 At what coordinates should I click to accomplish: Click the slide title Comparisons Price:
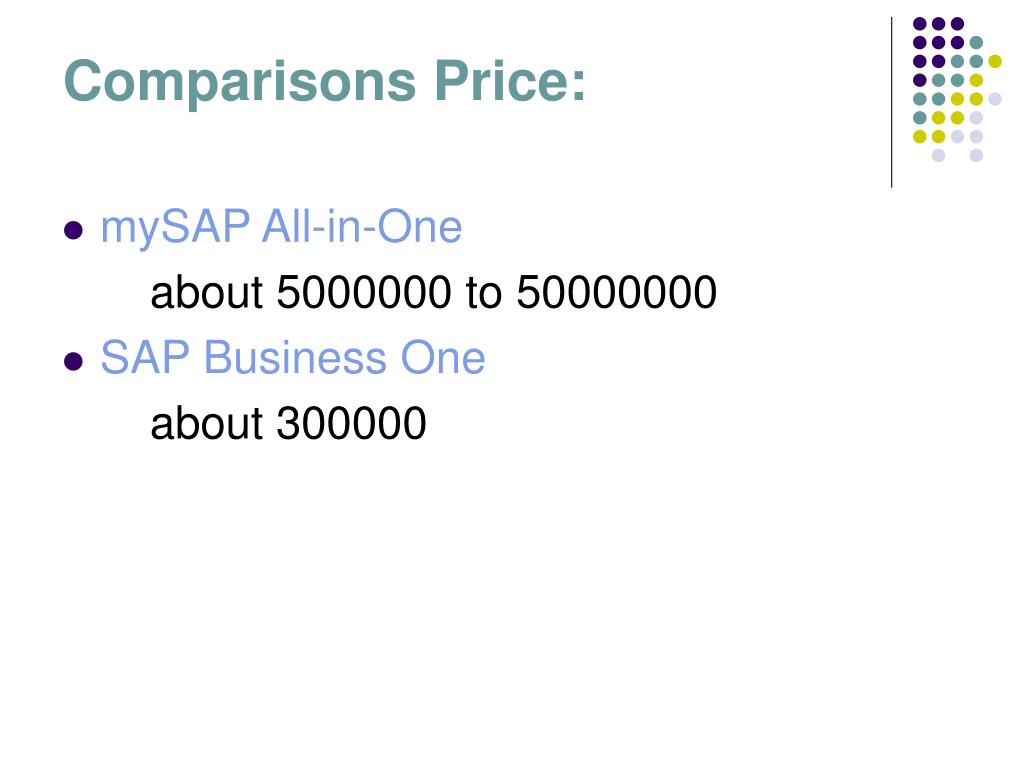pos(325,82)
